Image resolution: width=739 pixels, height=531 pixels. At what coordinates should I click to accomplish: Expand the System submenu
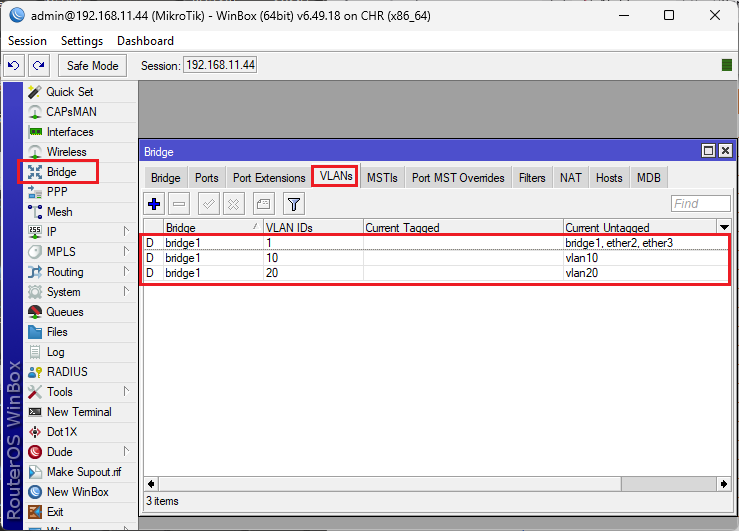63,292
